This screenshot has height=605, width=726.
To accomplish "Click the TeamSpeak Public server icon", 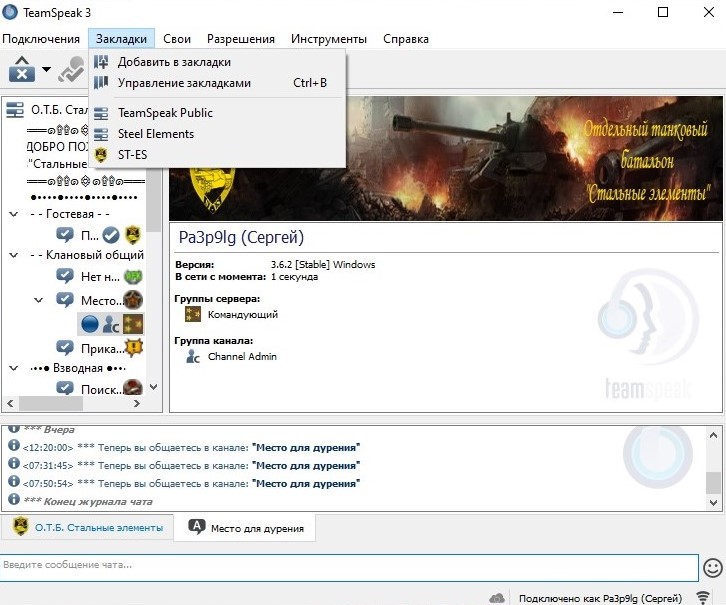I will point(101,113).
